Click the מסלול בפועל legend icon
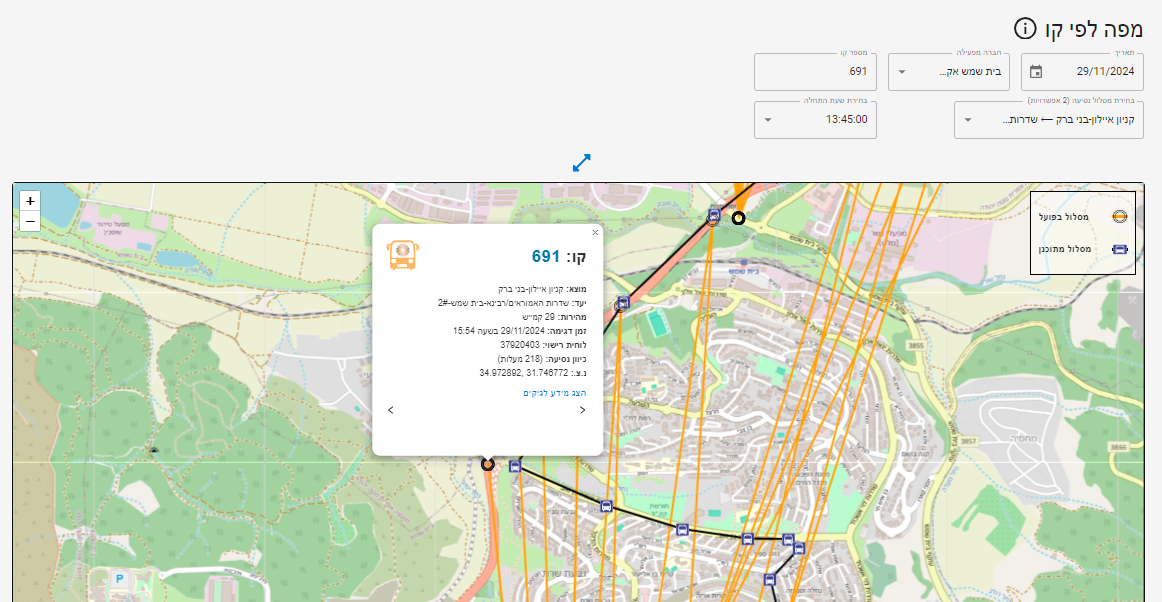Image resolution: width=1162 pixels, height=602 pixels. click(1120, 216)
